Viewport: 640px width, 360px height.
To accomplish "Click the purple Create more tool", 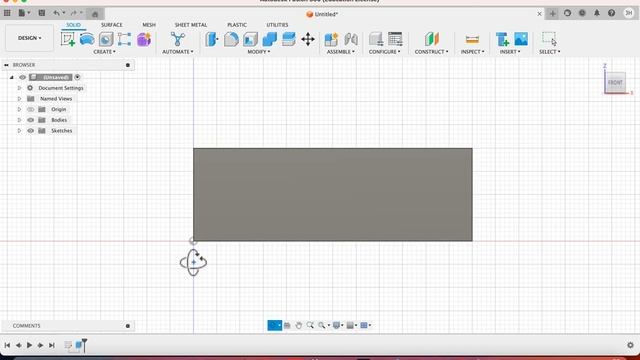I will coord(144,39).
